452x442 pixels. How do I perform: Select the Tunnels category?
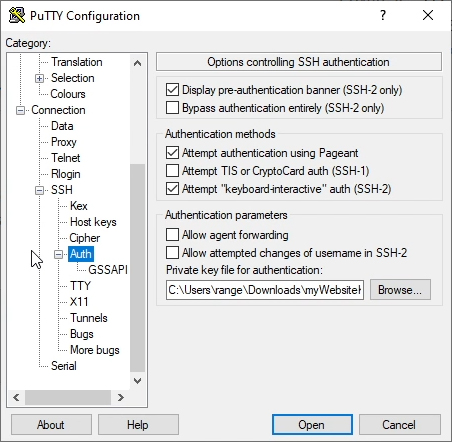89,318
